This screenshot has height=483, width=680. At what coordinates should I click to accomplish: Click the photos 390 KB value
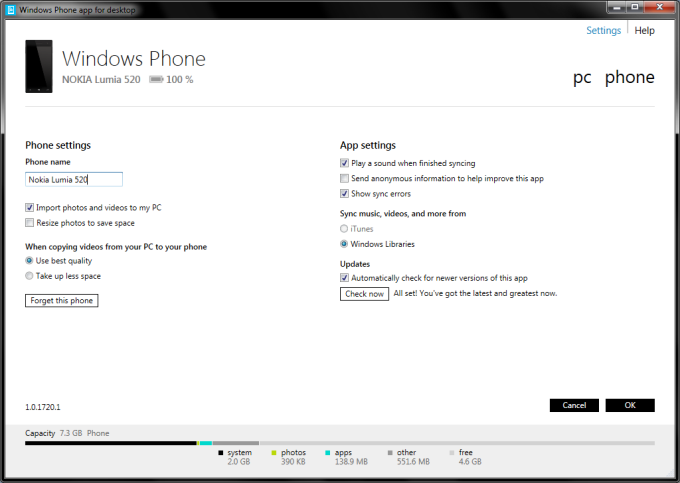point(293,462)
